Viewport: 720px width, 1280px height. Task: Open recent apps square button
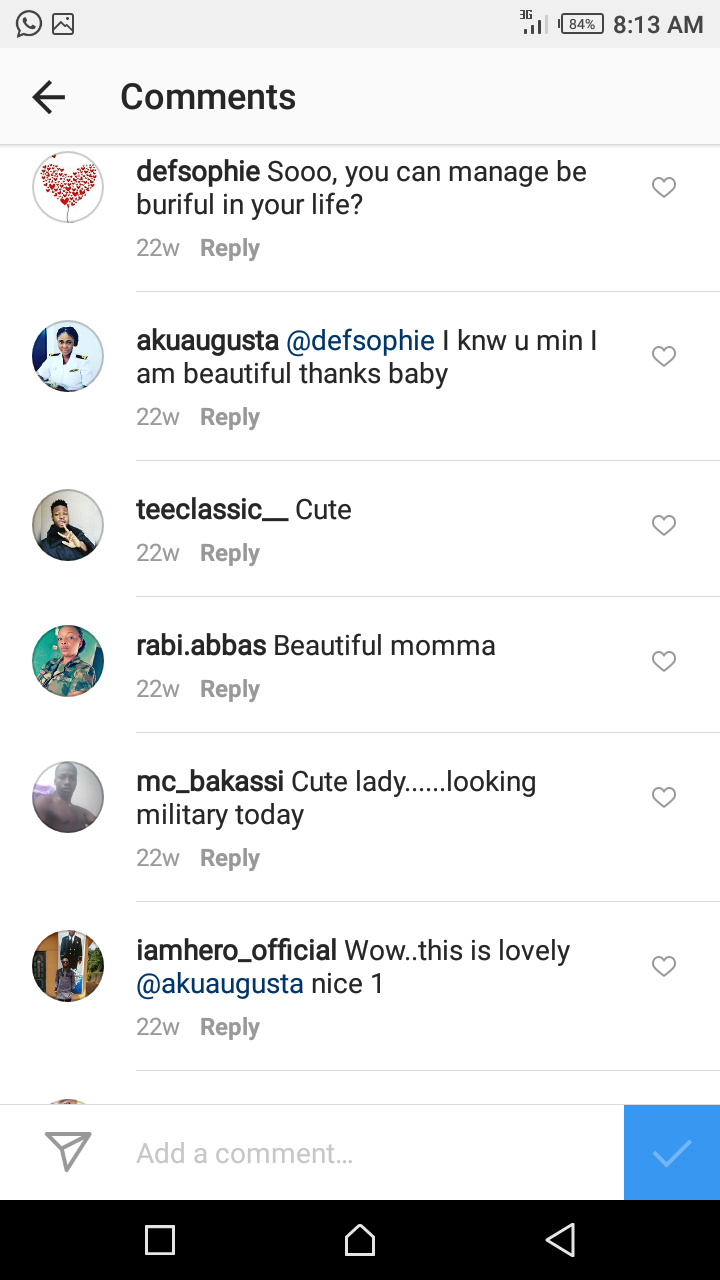click(160, 1240)
